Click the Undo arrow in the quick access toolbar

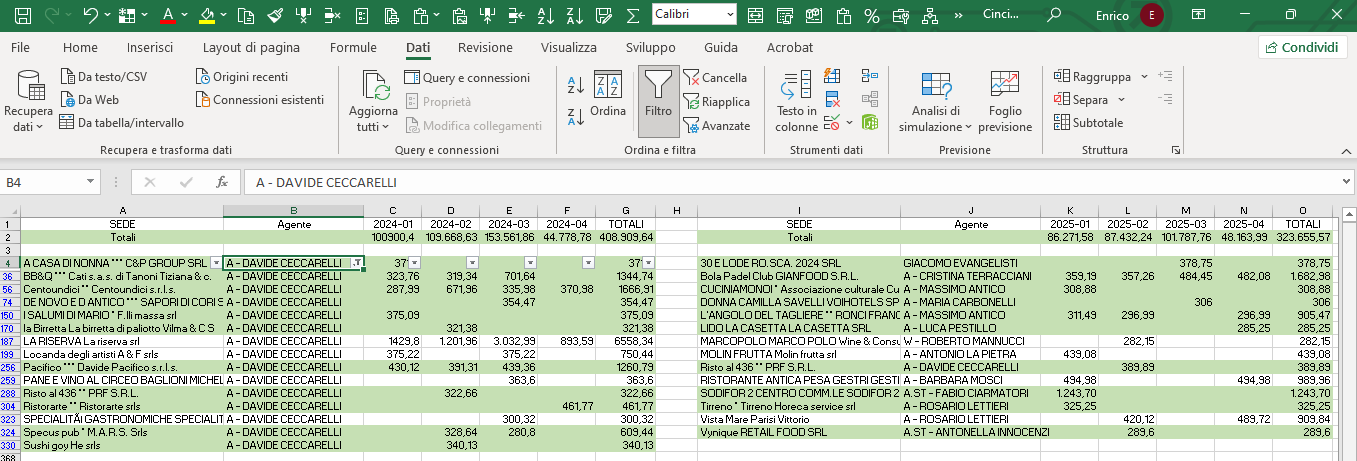pos(91,15)
